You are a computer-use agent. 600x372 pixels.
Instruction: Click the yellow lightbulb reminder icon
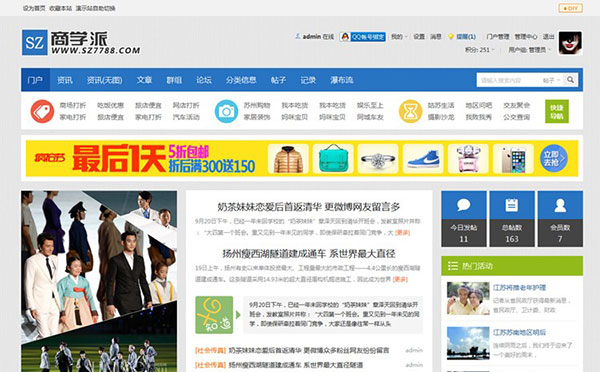[451, 37]
